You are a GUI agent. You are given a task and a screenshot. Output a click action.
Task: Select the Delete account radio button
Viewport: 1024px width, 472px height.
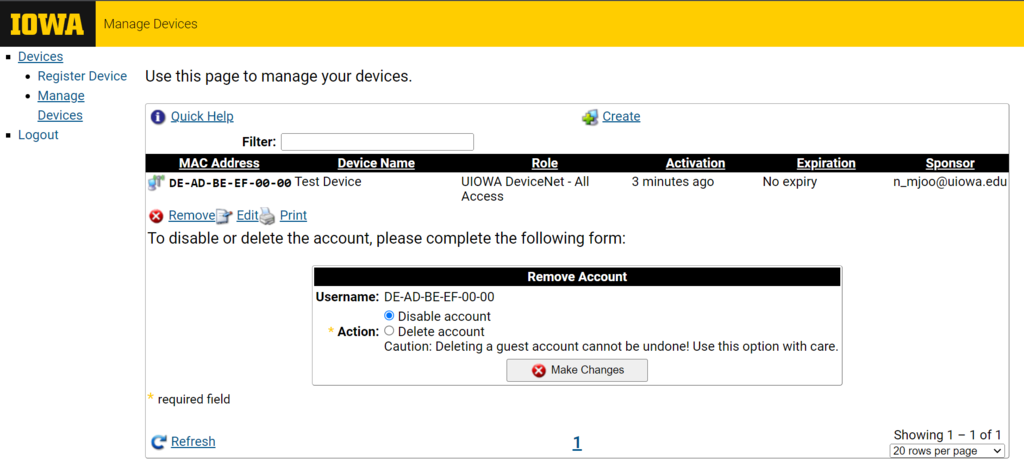(x=390, y=331)
